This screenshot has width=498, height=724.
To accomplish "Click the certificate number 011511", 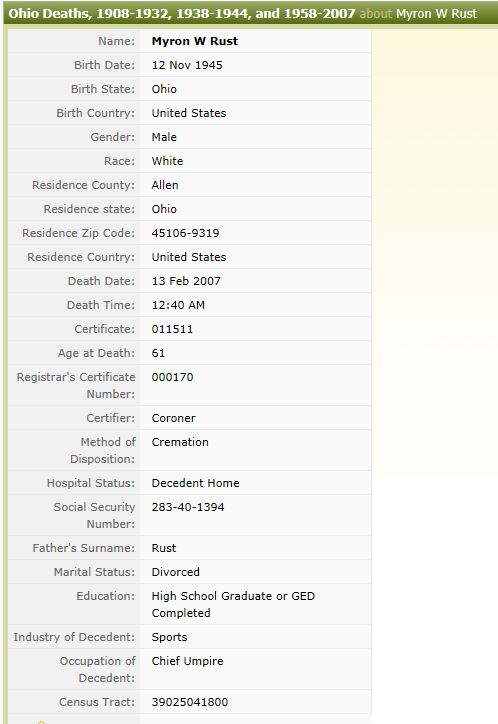I will [172, 329].
